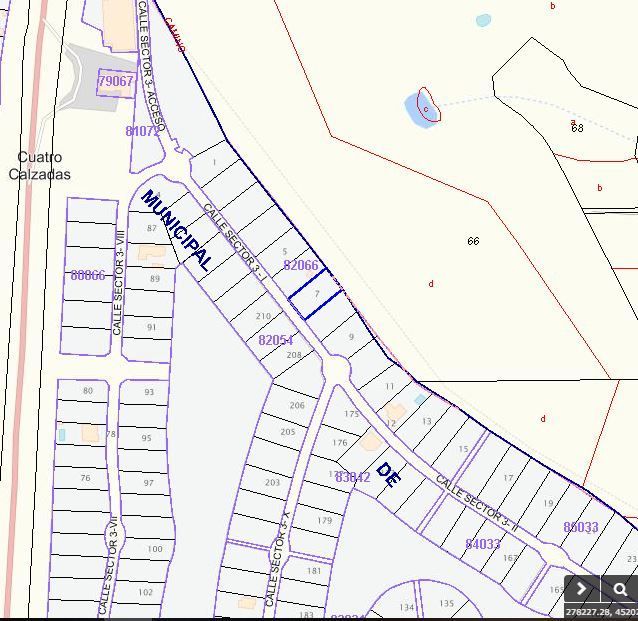Viewport: 638px width, 621px height.
Task: Click the block label 85033
Action: coord(581,527)
